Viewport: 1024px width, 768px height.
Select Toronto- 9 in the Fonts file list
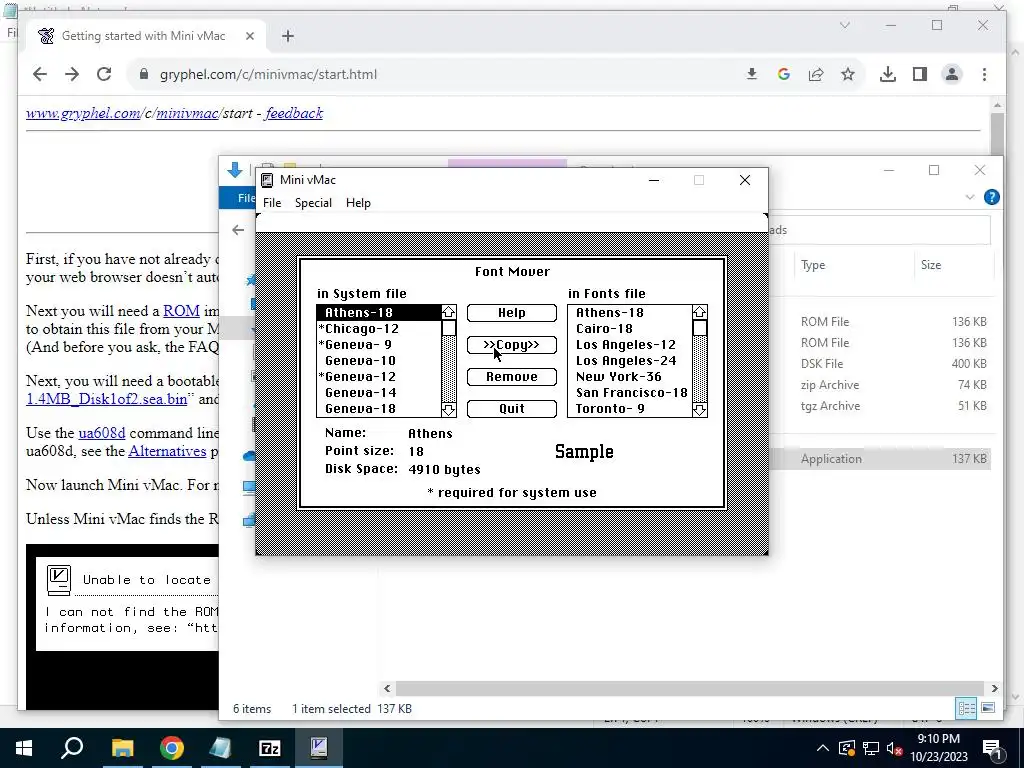click(630, 409)
